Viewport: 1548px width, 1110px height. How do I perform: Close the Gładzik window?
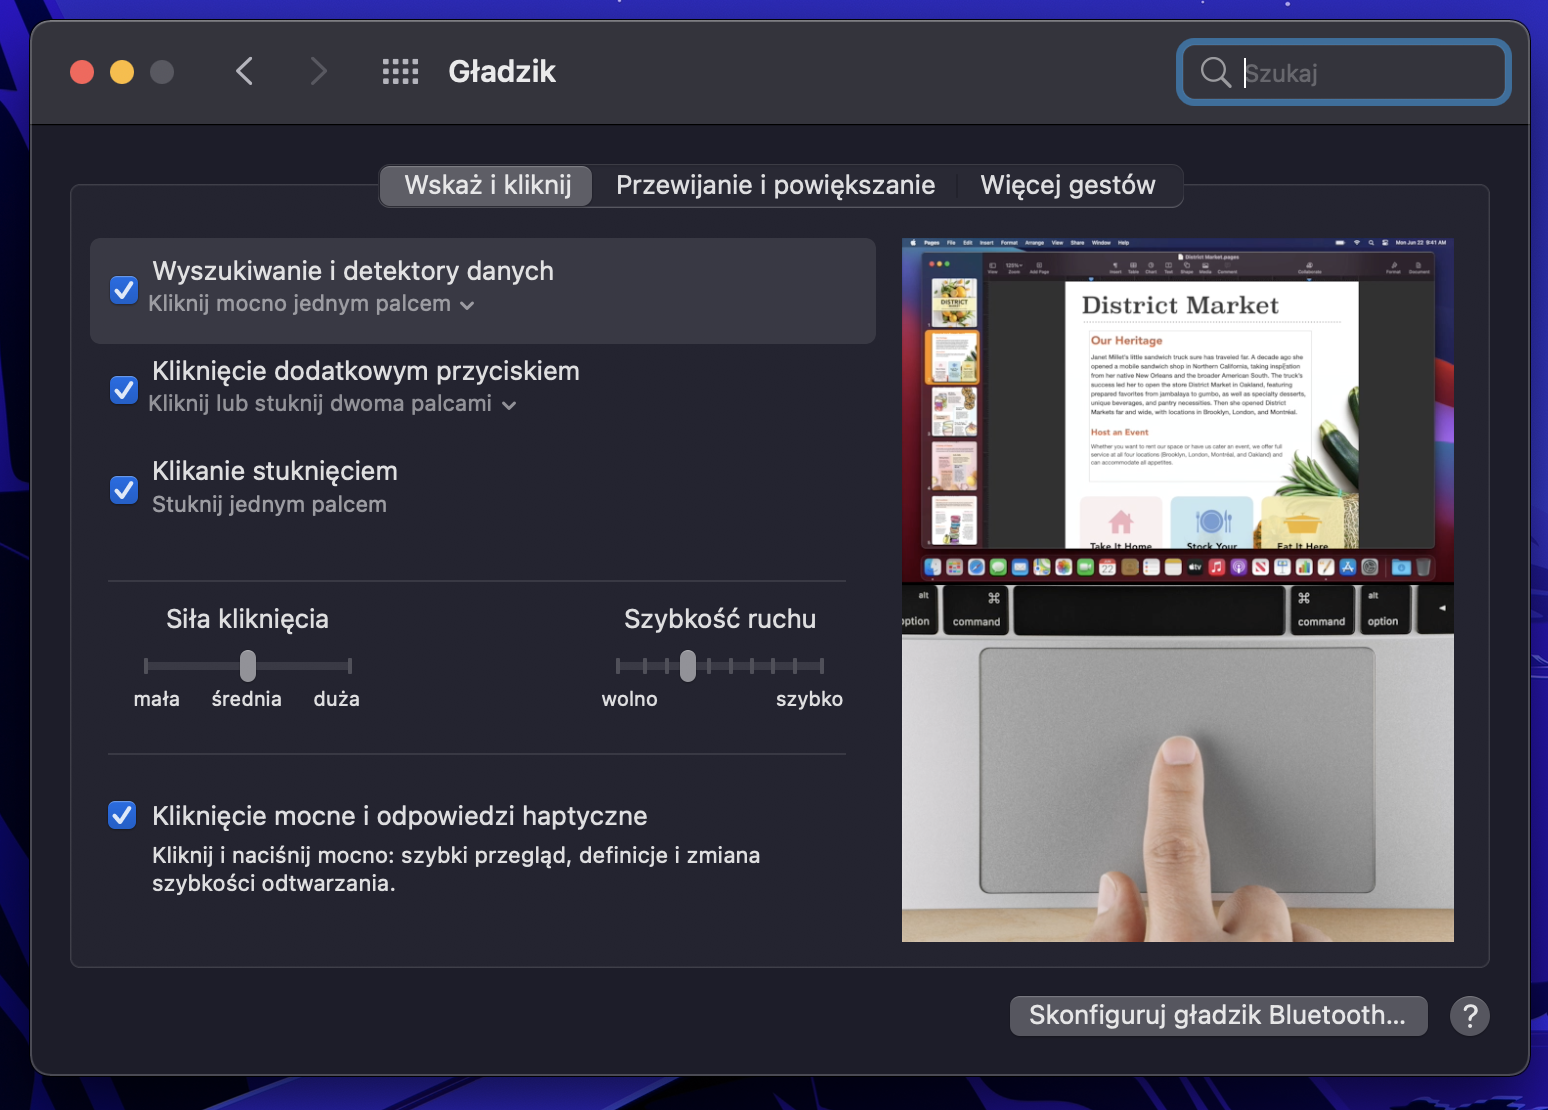coord(82,72)
